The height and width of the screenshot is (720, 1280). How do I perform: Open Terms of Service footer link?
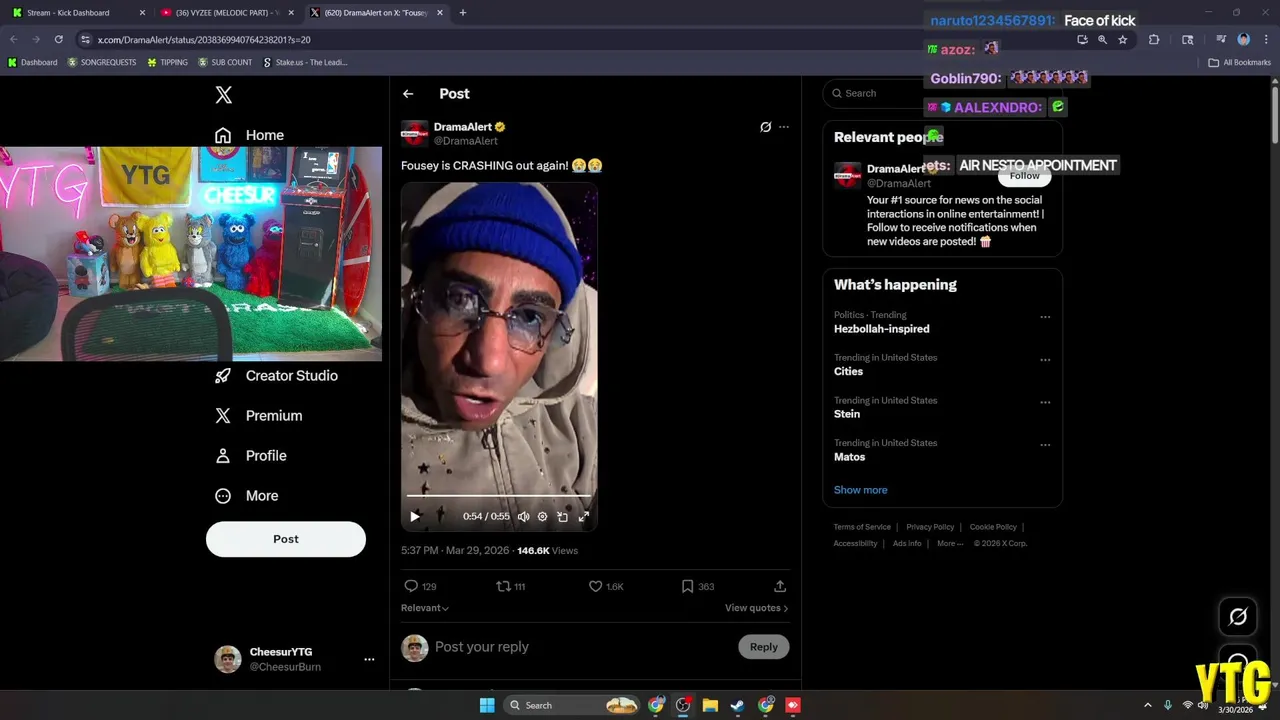tap(862, 527)
